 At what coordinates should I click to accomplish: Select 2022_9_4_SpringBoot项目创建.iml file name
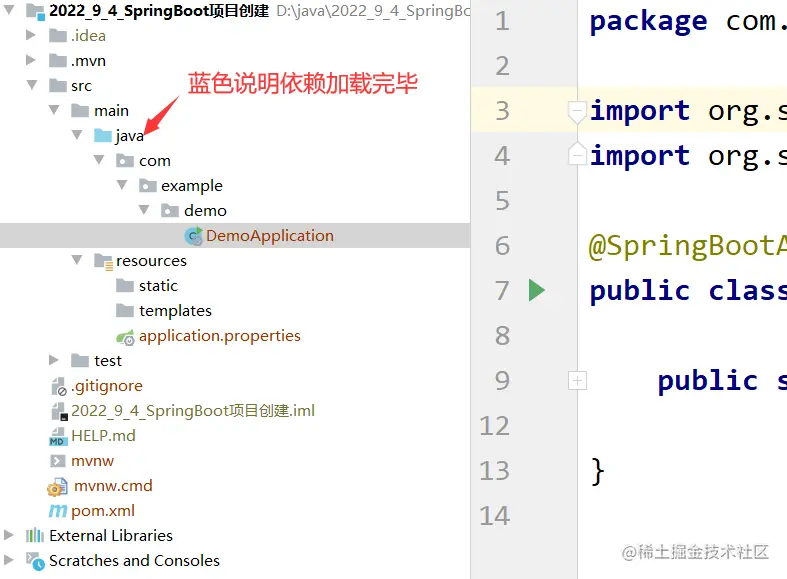[x=193, y=410]
